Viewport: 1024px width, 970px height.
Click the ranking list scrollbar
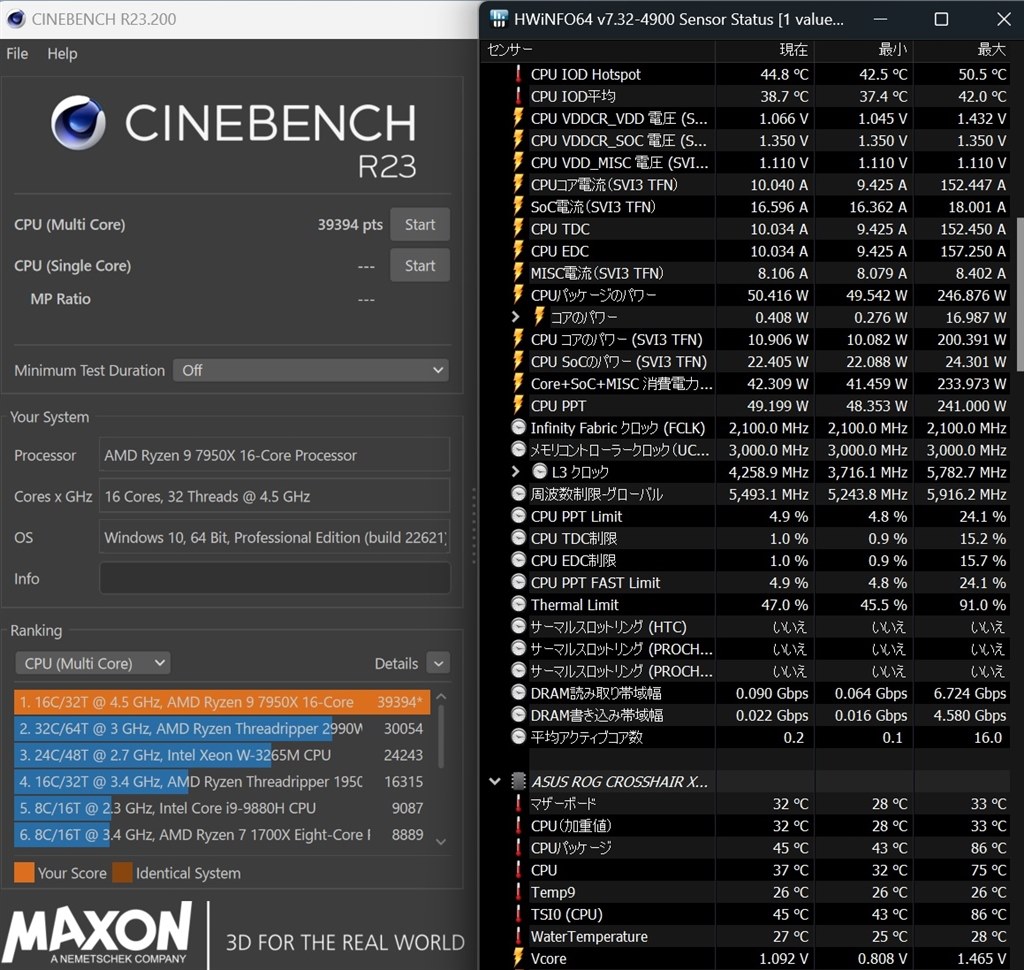pyautogui.click(x=441, y=737)
